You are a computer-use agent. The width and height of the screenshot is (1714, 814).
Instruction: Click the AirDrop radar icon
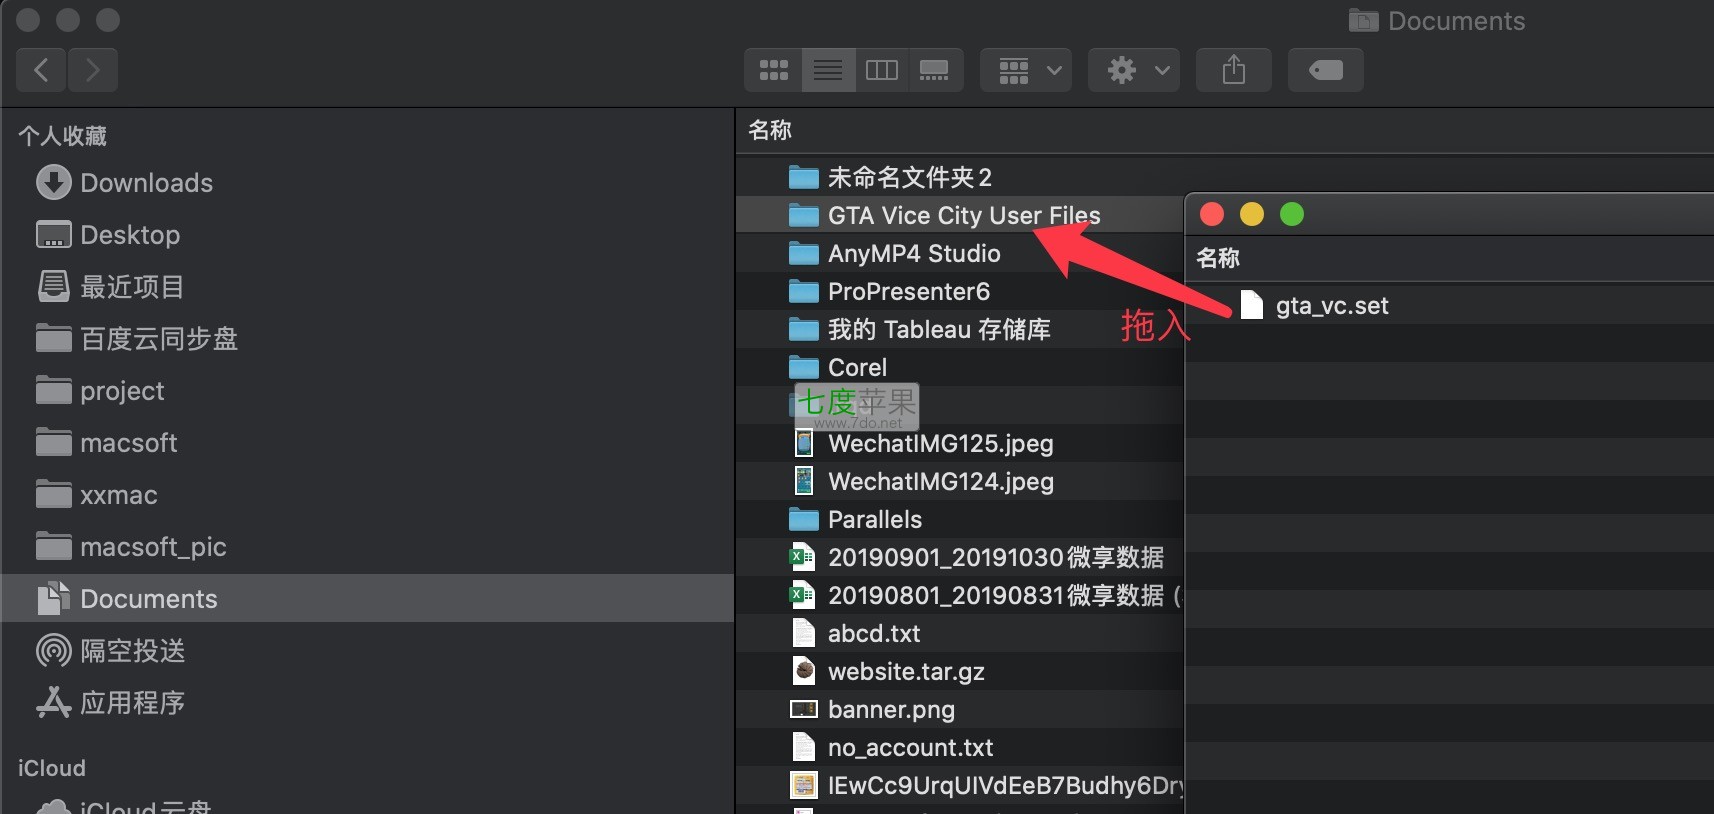(x=54, y=651)
